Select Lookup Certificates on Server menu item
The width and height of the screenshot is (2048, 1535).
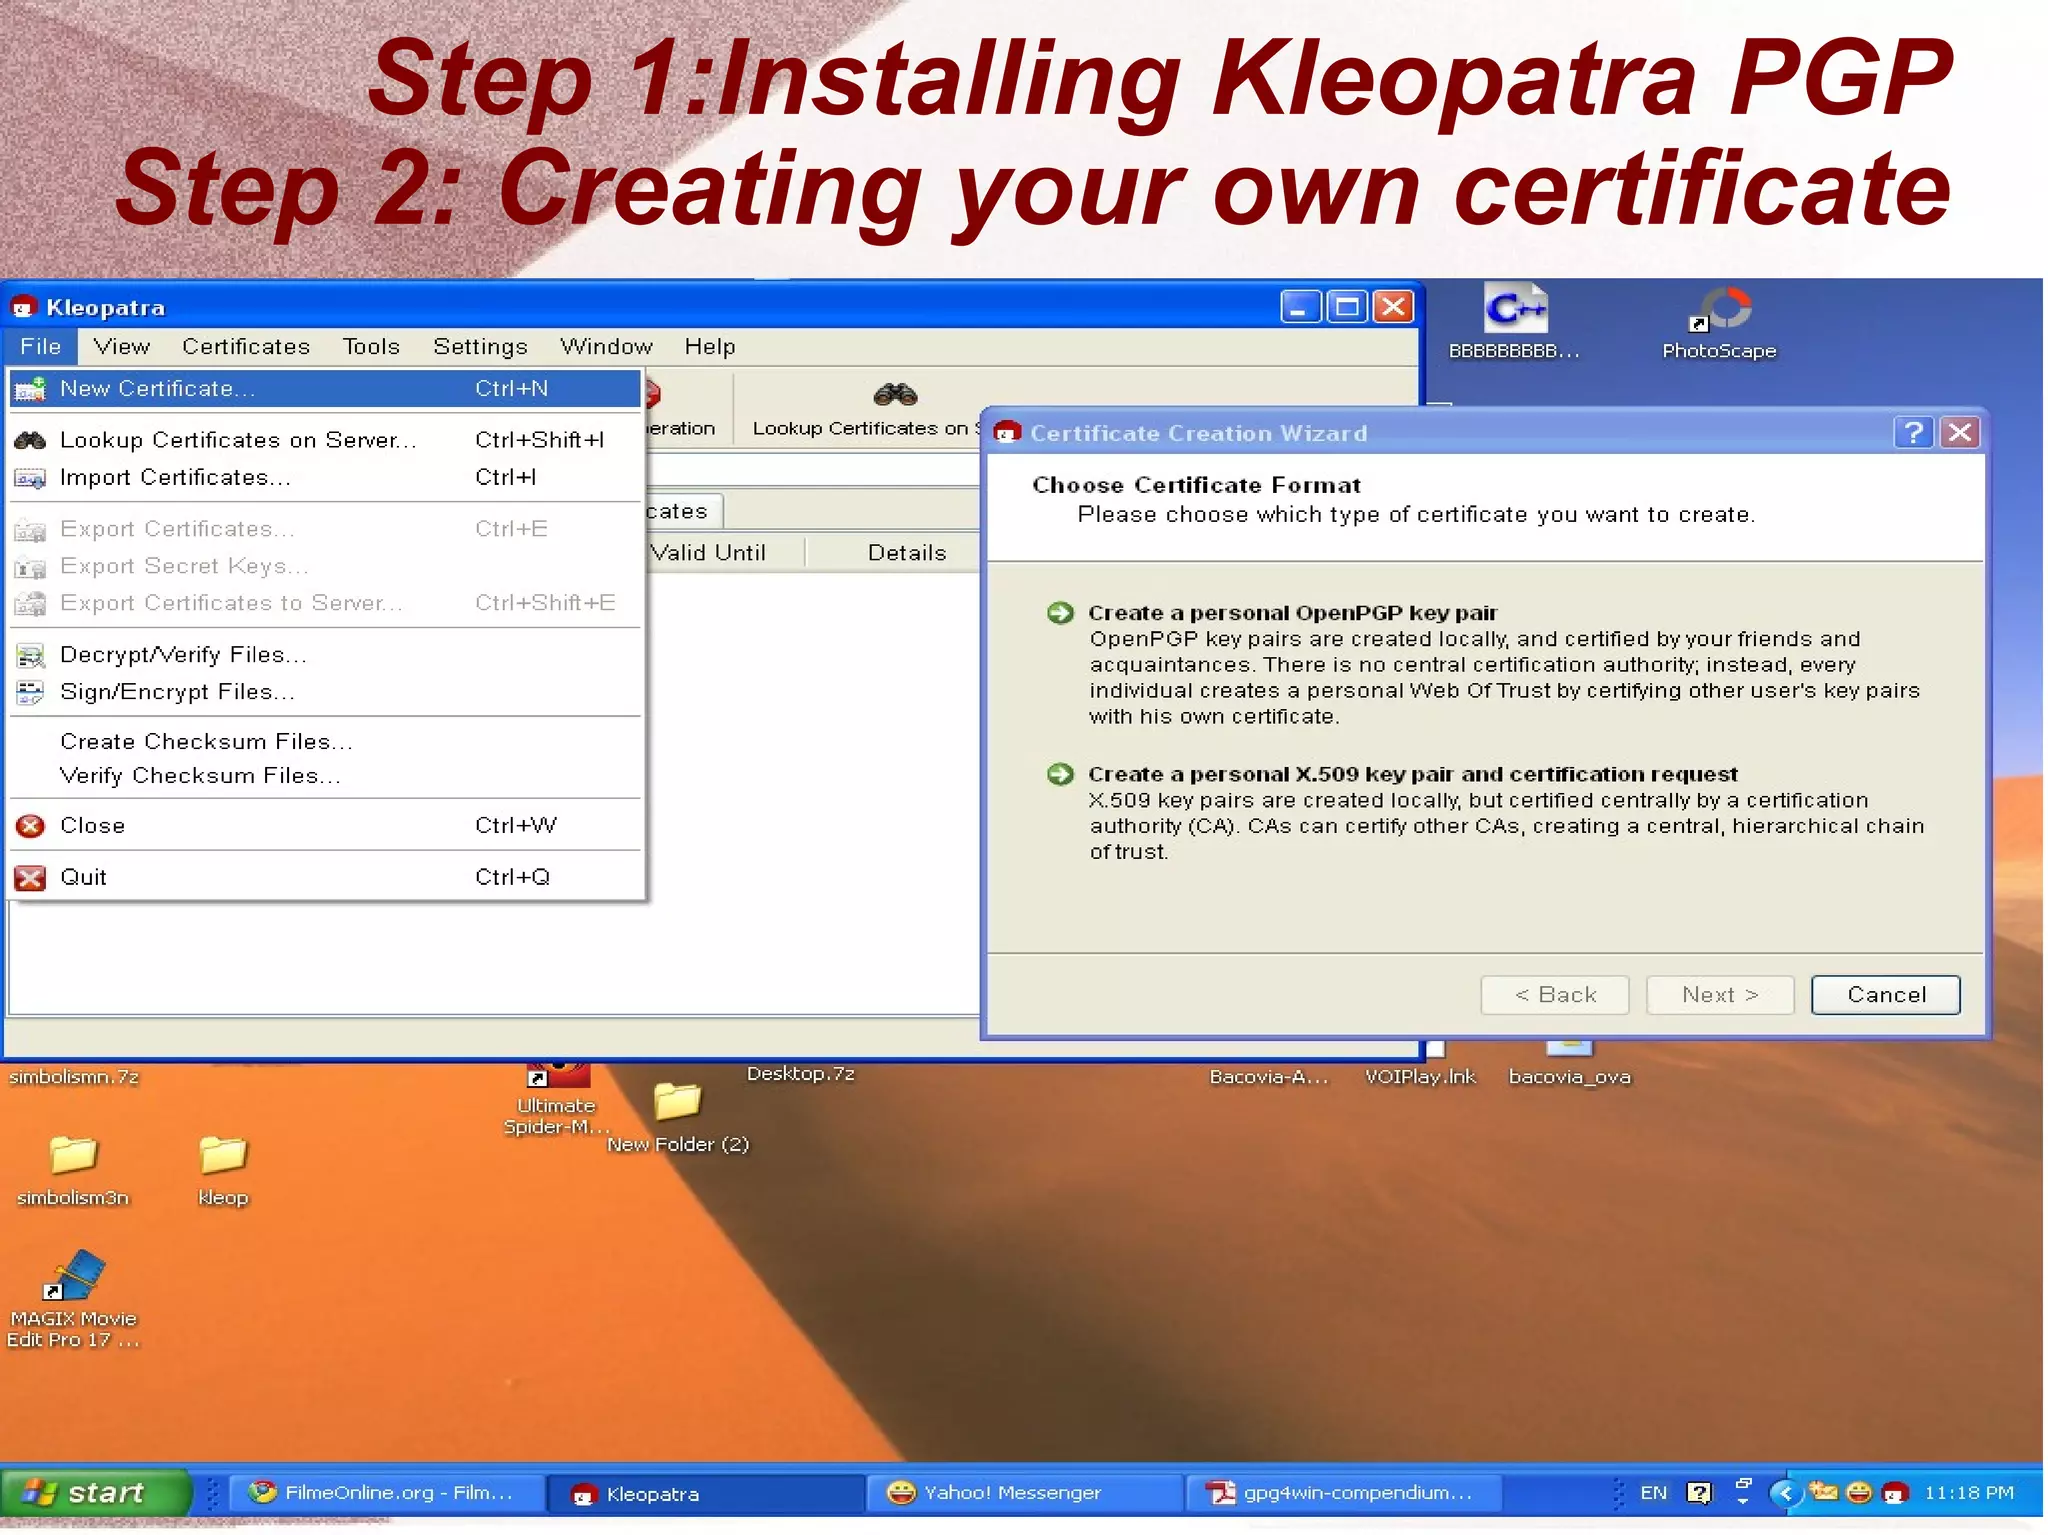(237, 440)
